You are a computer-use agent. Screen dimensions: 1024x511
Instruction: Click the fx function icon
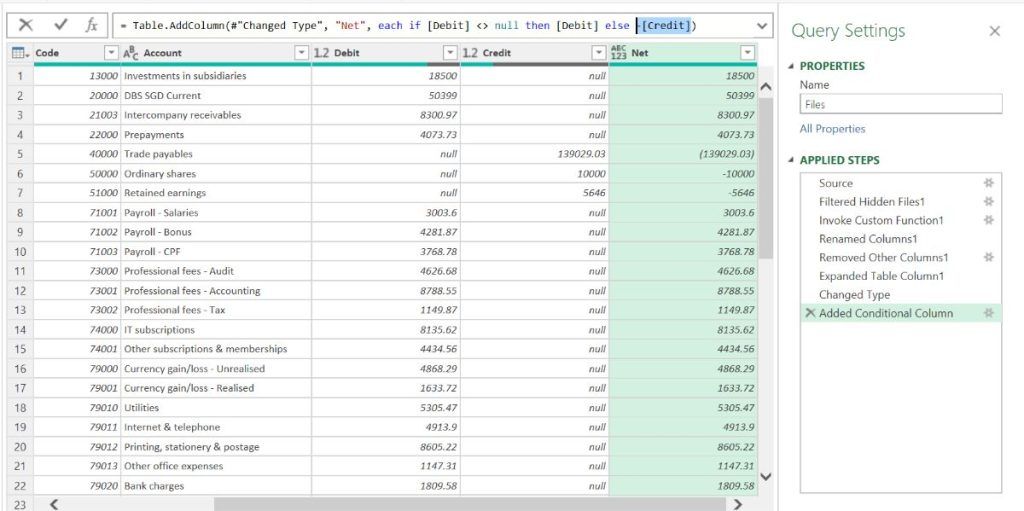[x=91, y=25]
